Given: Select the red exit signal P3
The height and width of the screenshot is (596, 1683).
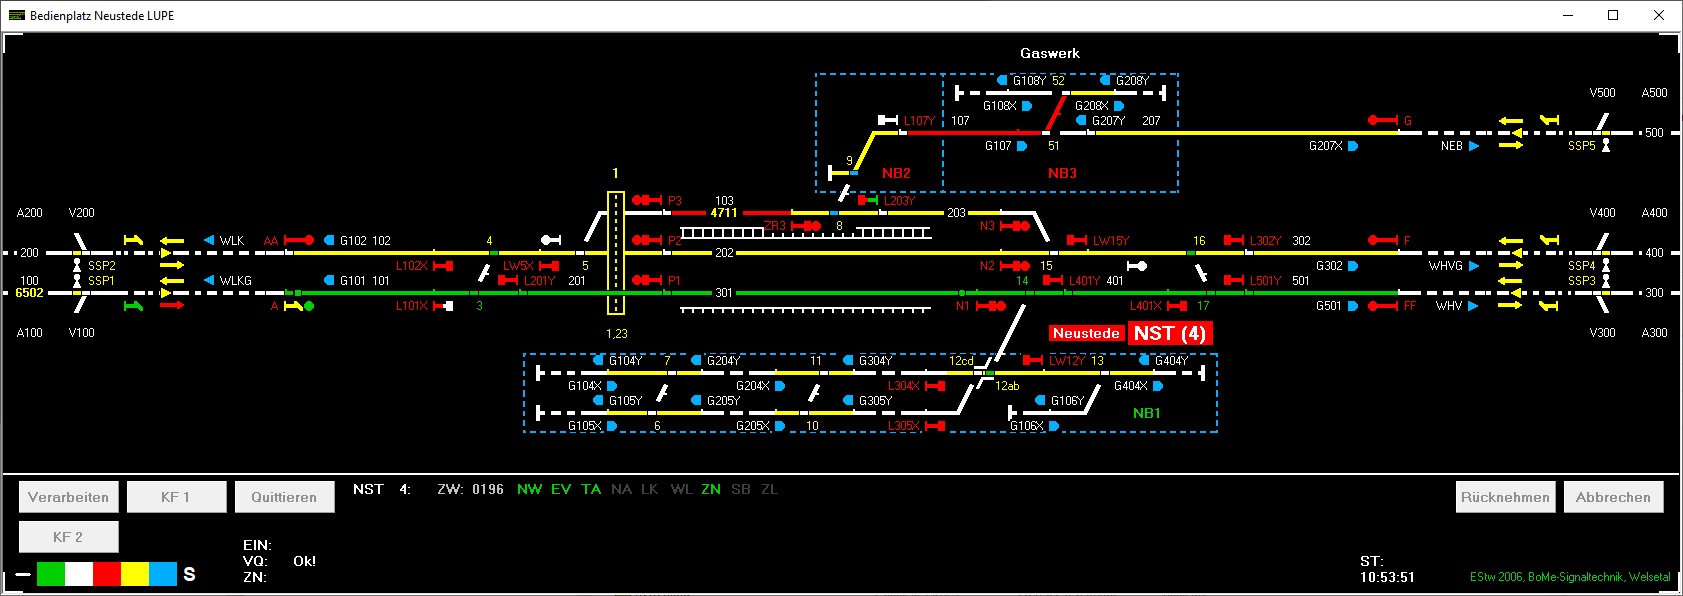Looking at the screenshot, I should click(647, 200).
